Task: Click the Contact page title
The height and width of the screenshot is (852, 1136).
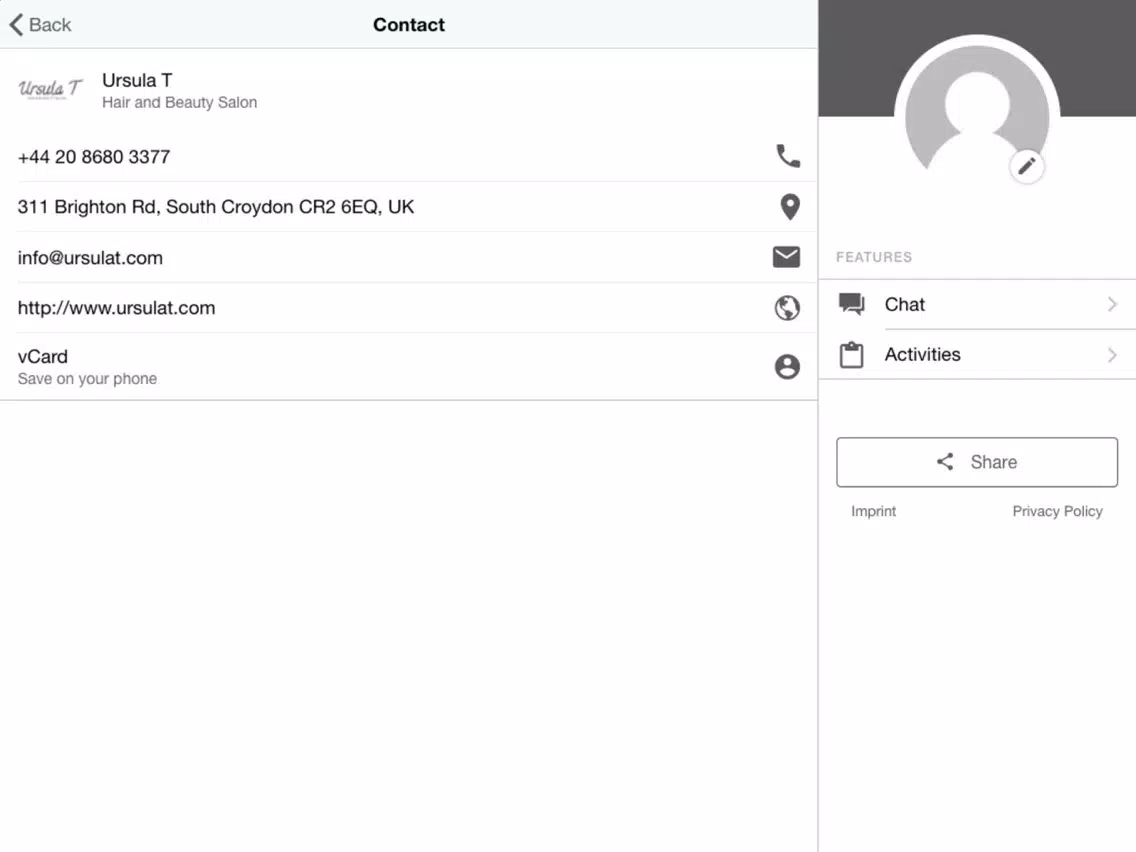Action: [409, 25]
